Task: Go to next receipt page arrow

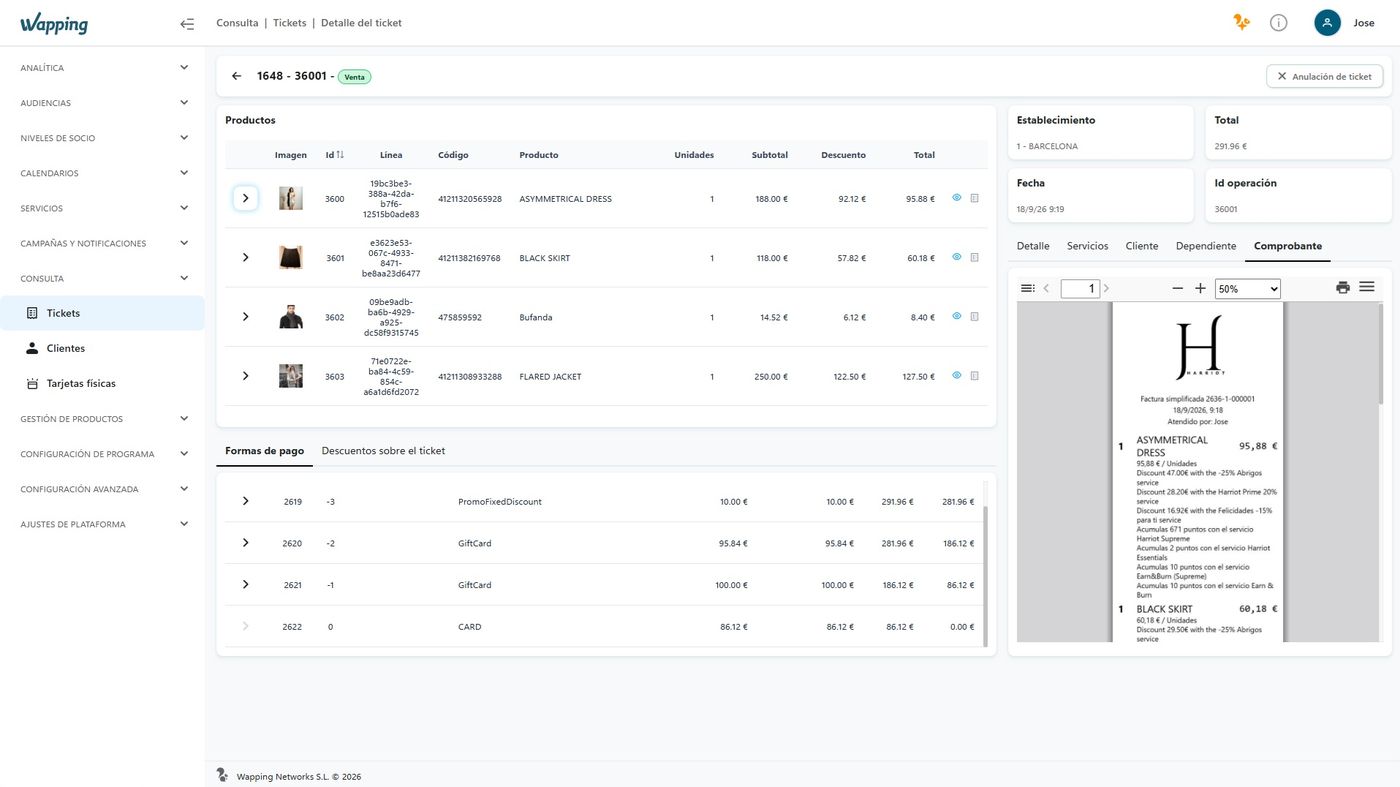Action: coord(1106,288)
